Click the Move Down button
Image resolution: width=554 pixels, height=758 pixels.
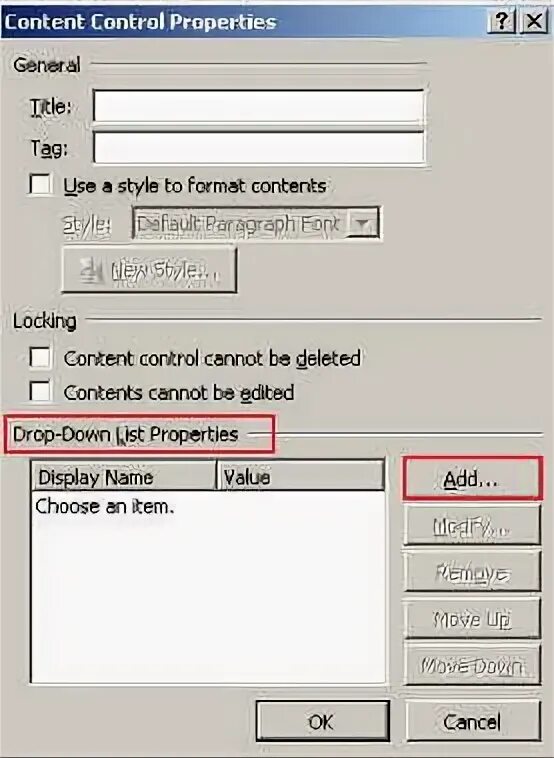click(x=472, y=665)
